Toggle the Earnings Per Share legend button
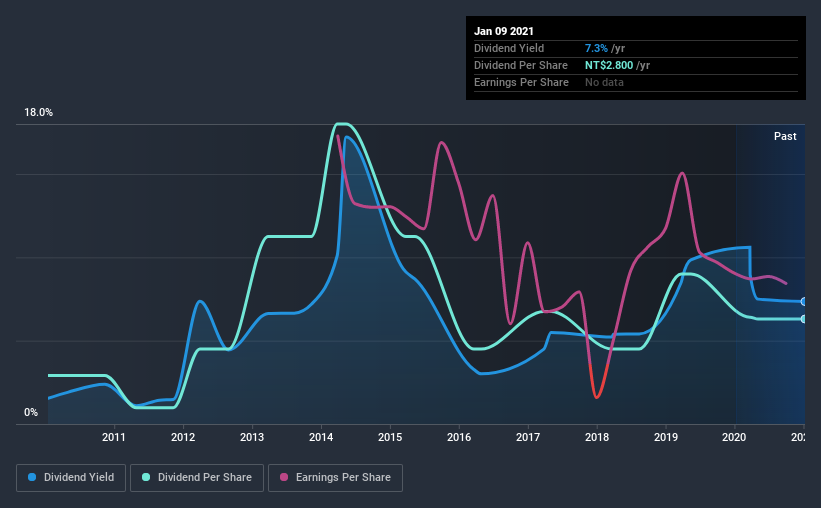Viewport: 821px width, 508px height. coord(336,478)
